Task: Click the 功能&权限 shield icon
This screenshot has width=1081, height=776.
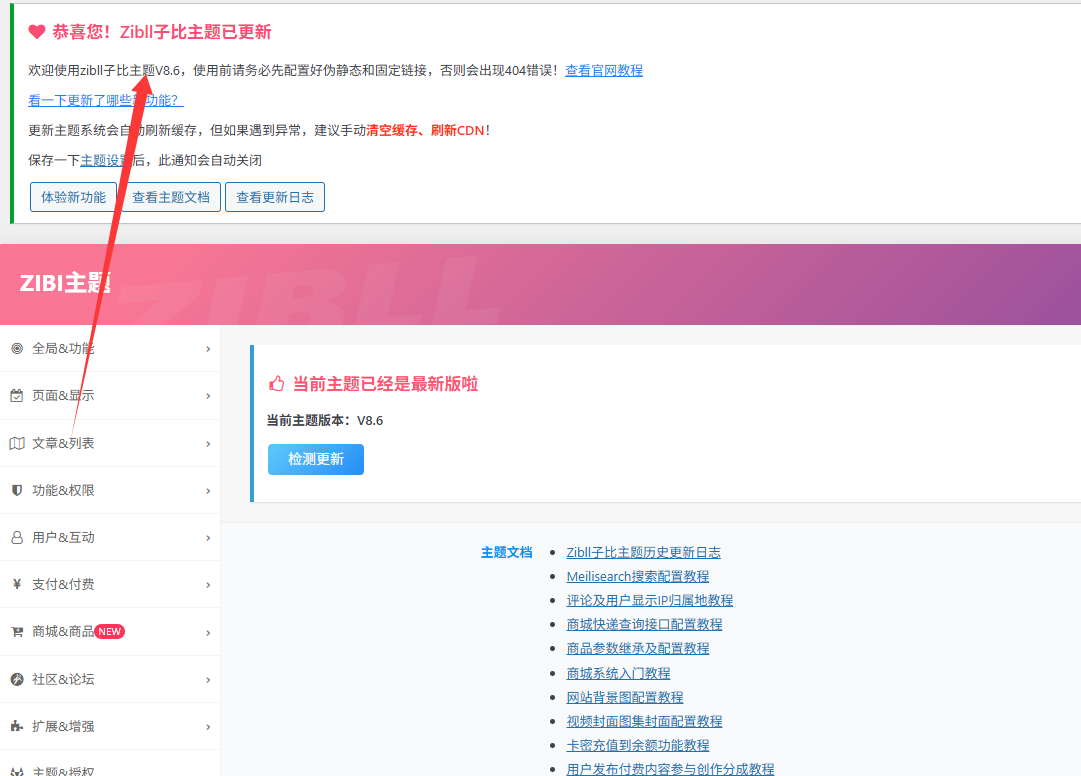Action: click(x=16, y=490)
